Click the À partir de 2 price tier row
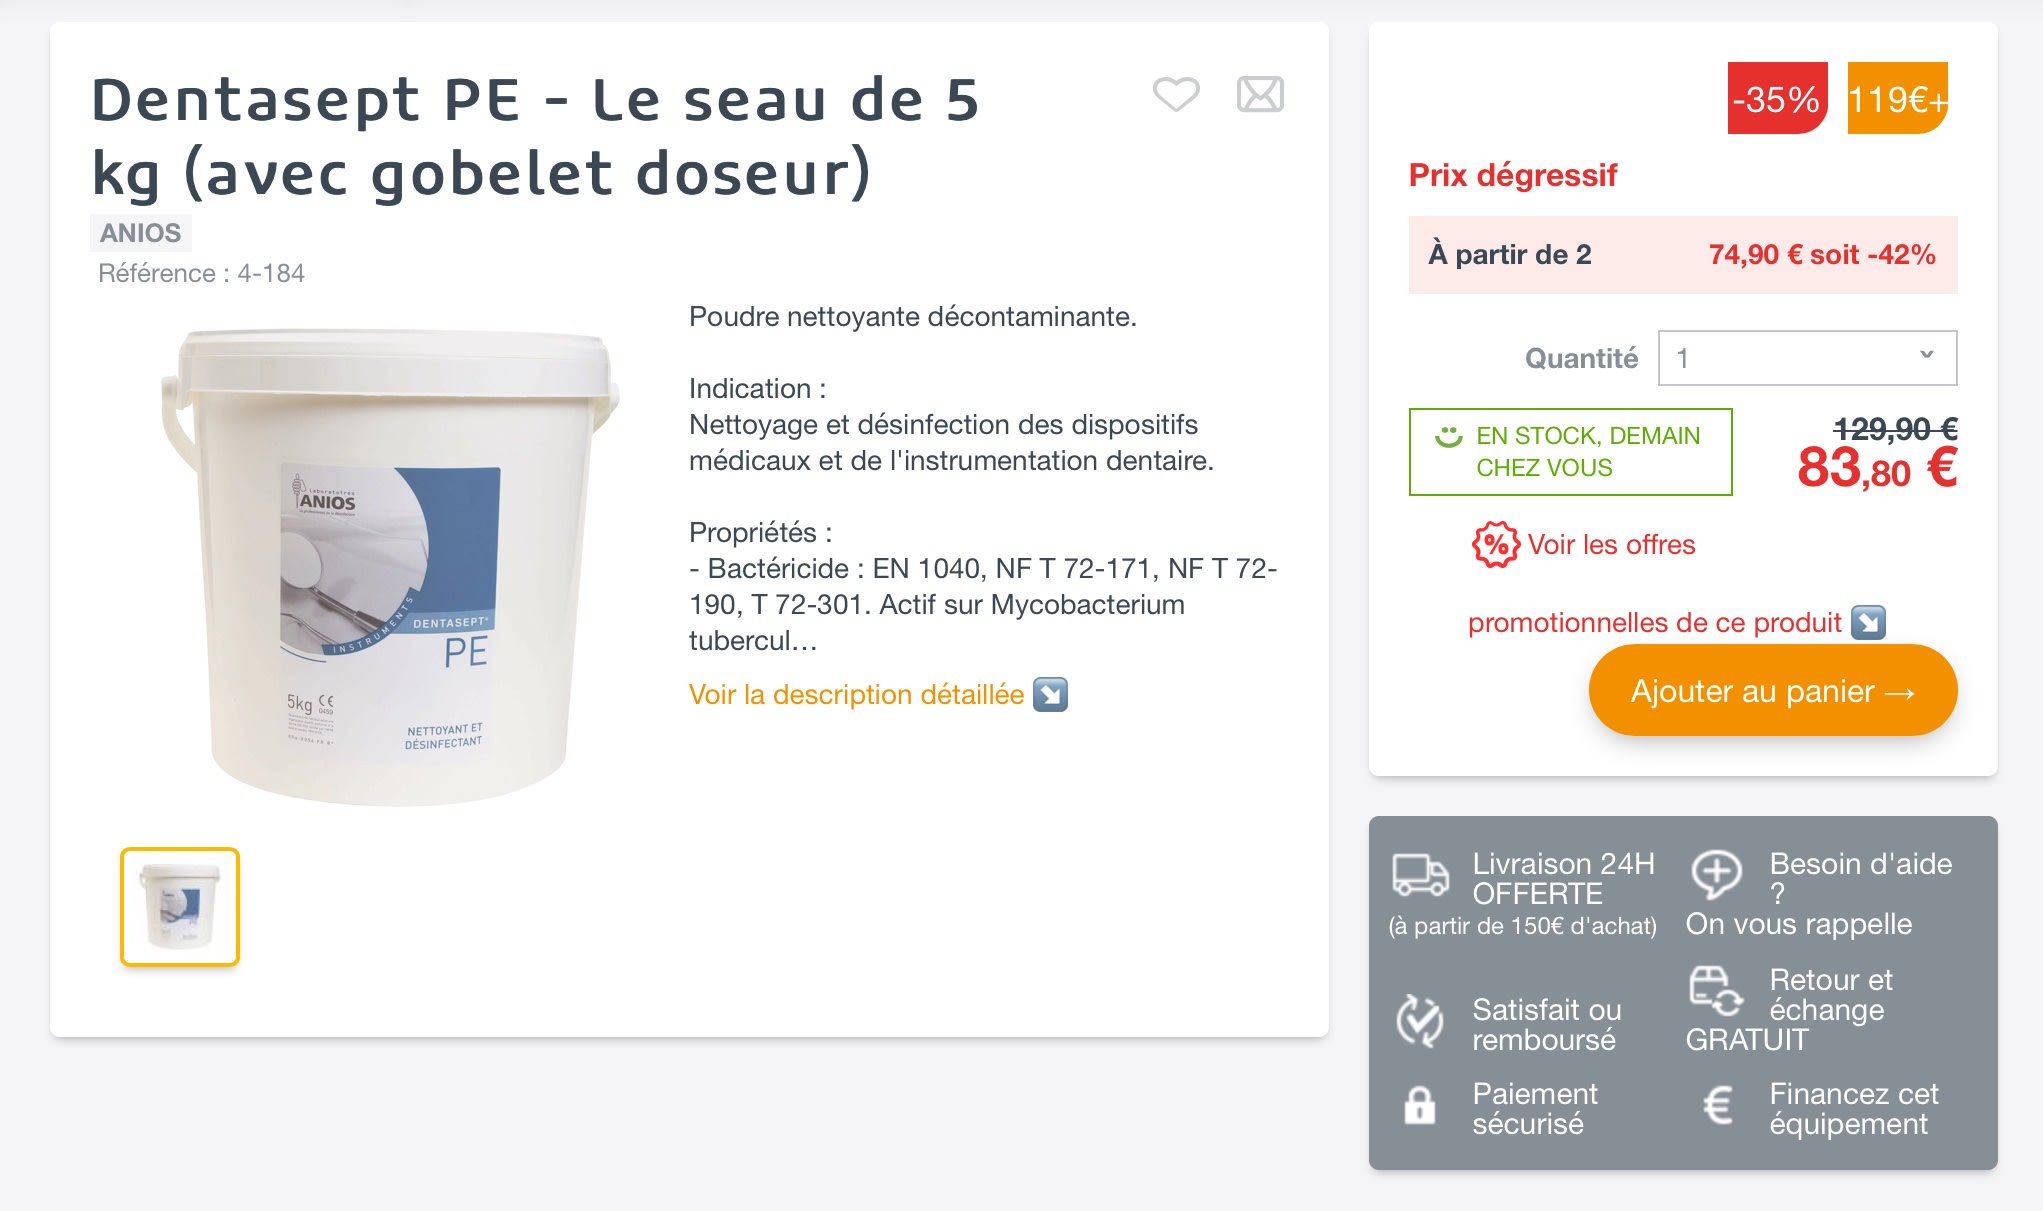 coord(1682,254)
